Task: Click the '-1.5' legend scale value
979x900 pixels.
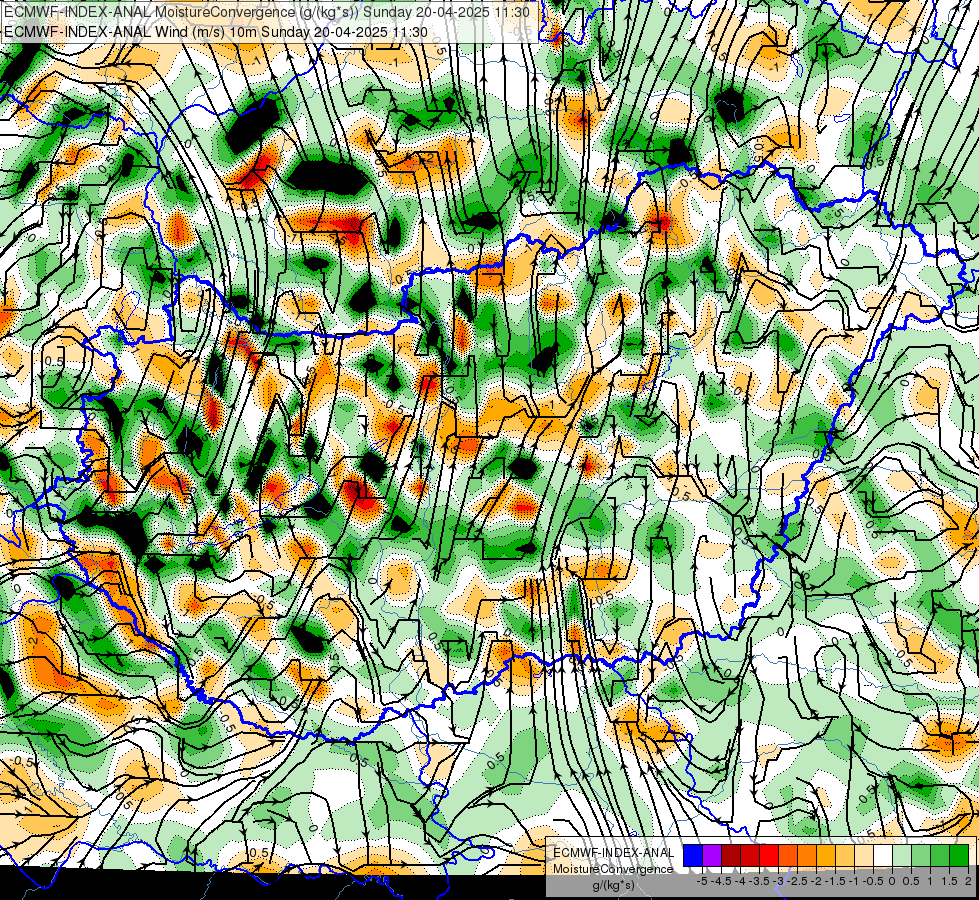Action: coord(836,881)
